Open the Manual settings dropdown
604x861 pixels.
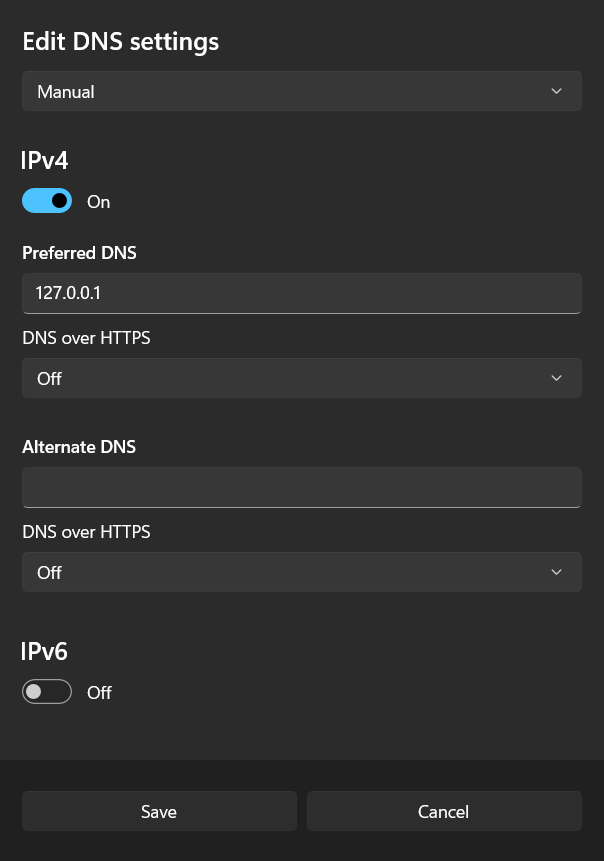tap(300, 90)
